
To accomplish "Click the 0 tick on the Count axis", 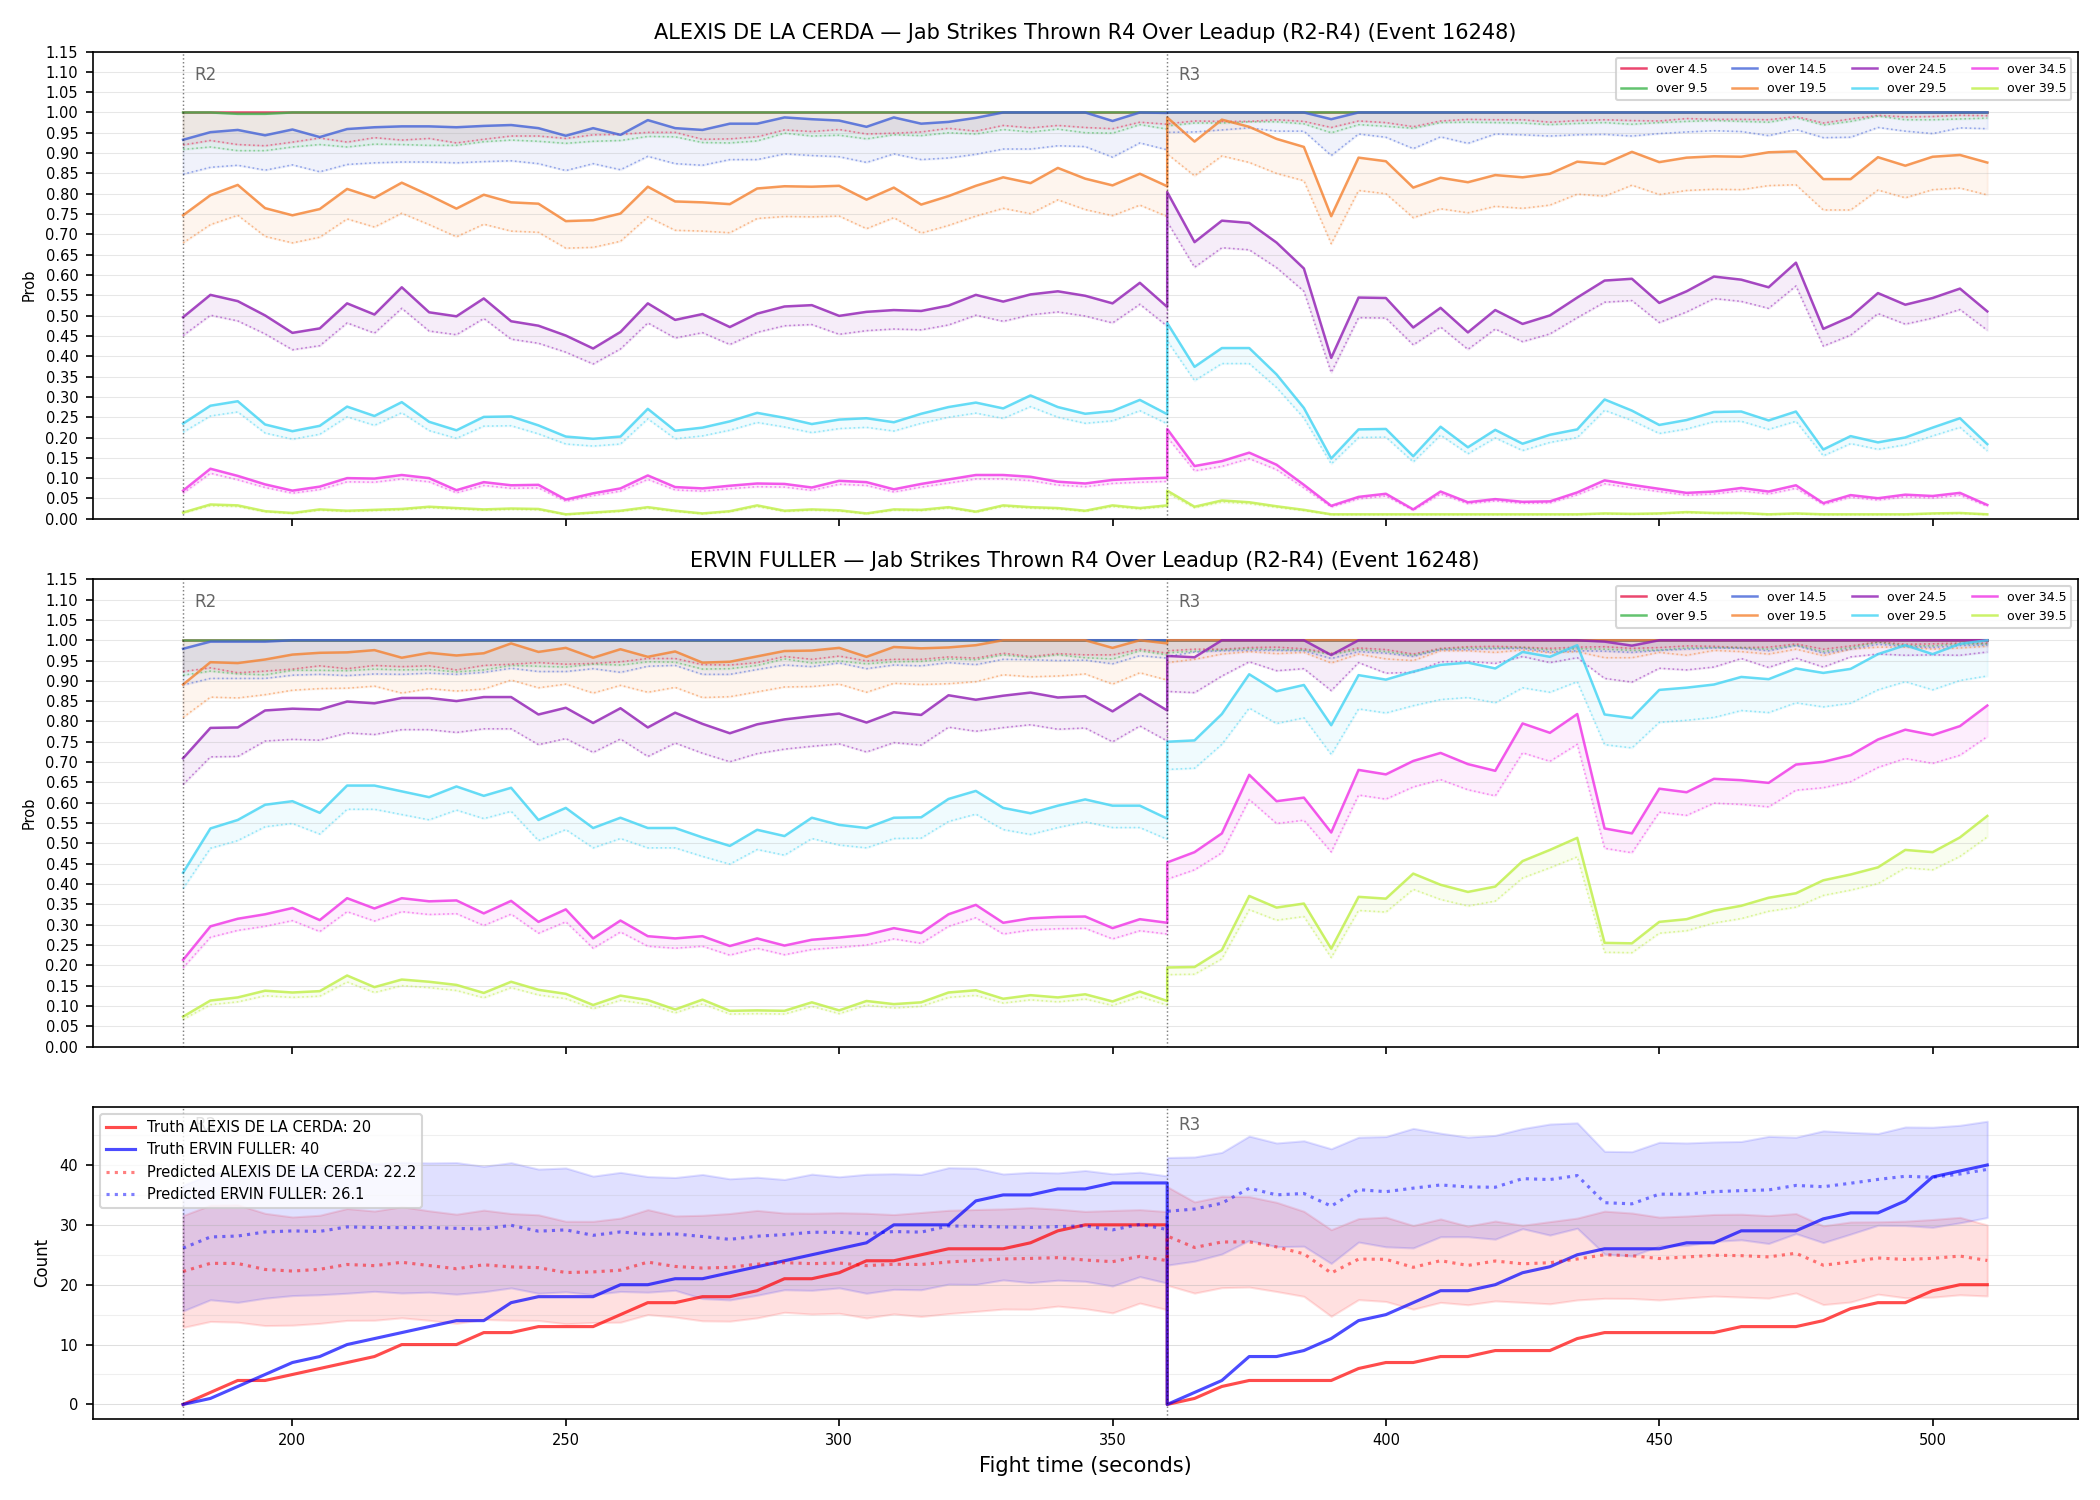I will pyautogui.click(x=74, y=1405).
